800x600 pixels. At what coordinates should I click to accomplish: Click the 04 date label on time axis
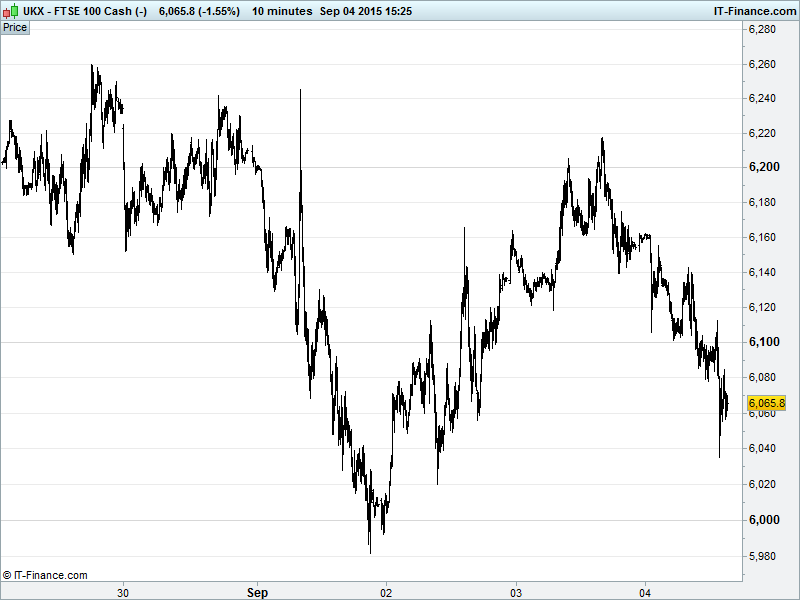(x=645, y=592)
